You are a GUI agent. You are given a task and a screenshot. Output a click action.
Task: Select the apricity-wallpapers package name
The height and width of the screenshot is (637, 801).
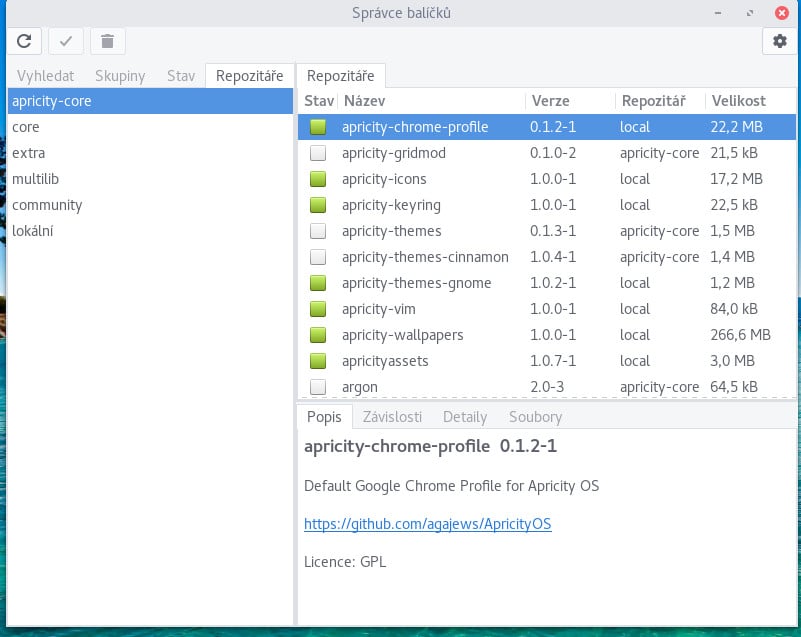point(403,335)
